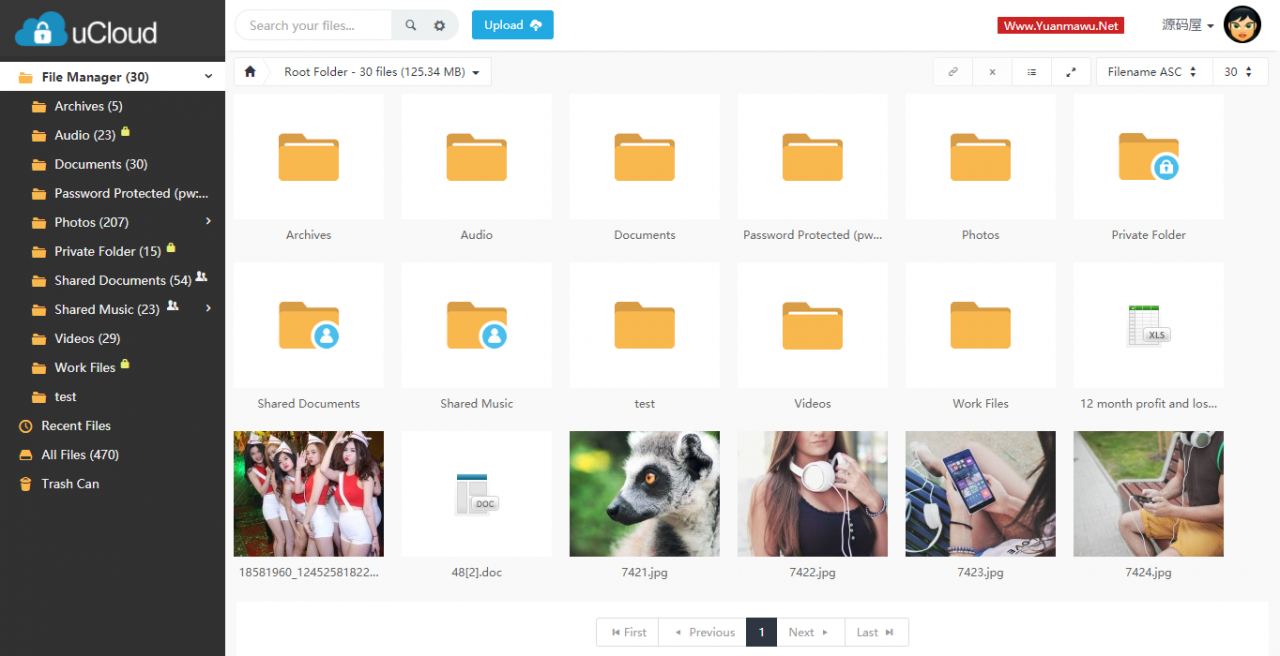The height and width of the screenshot is (656, 1280).
Task: Open advanced search settings gear
Action: (440, 26)
